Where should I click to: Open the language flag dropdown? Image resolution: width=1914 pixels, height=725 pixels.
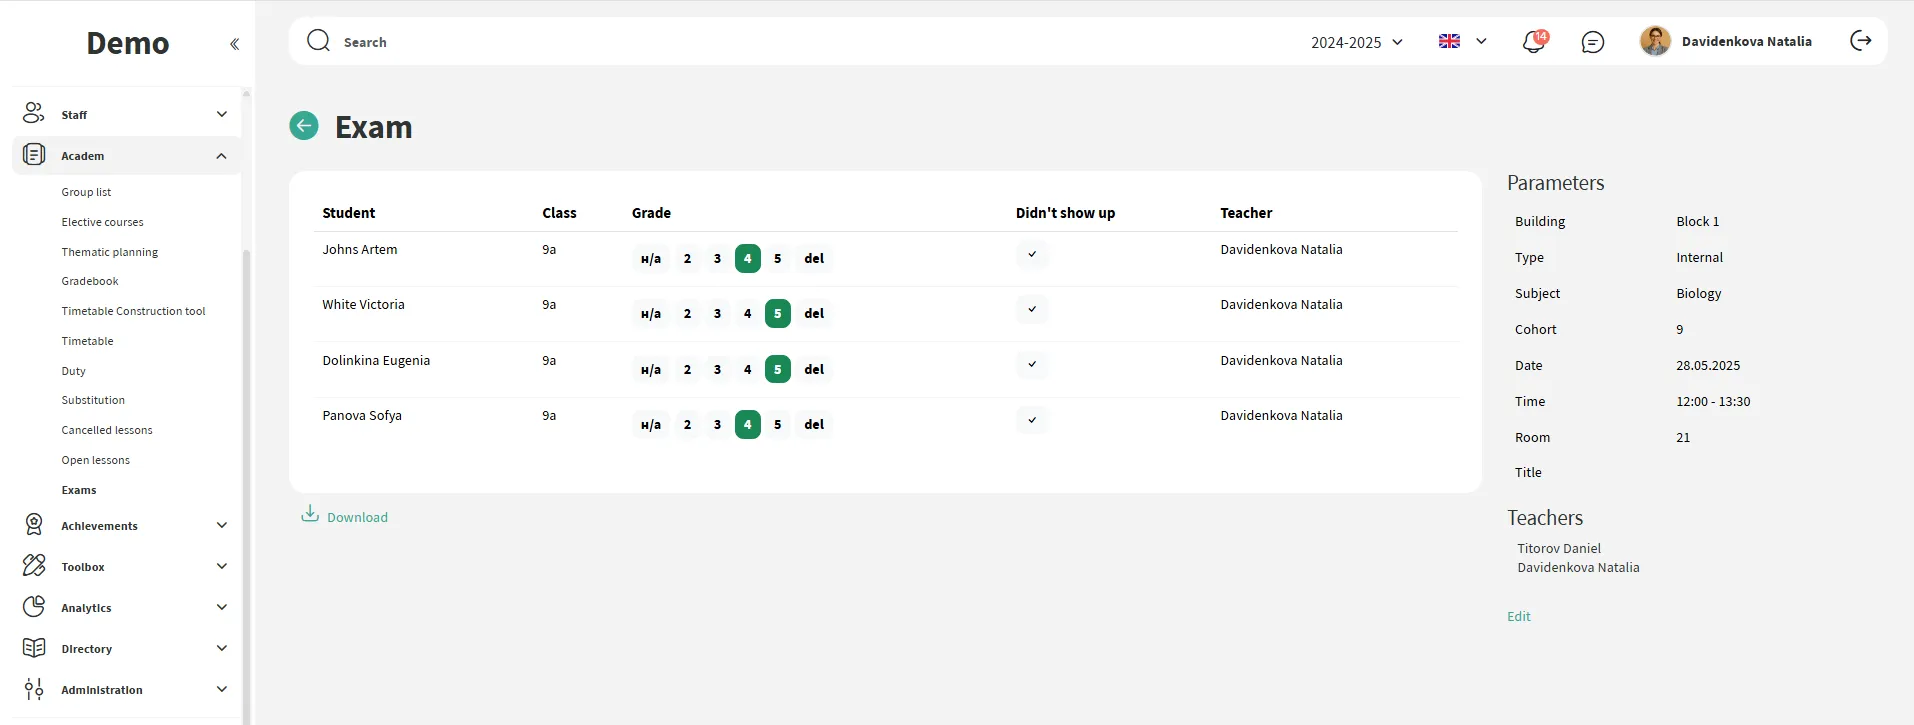pyautogui.click(x=1462, y=41)
